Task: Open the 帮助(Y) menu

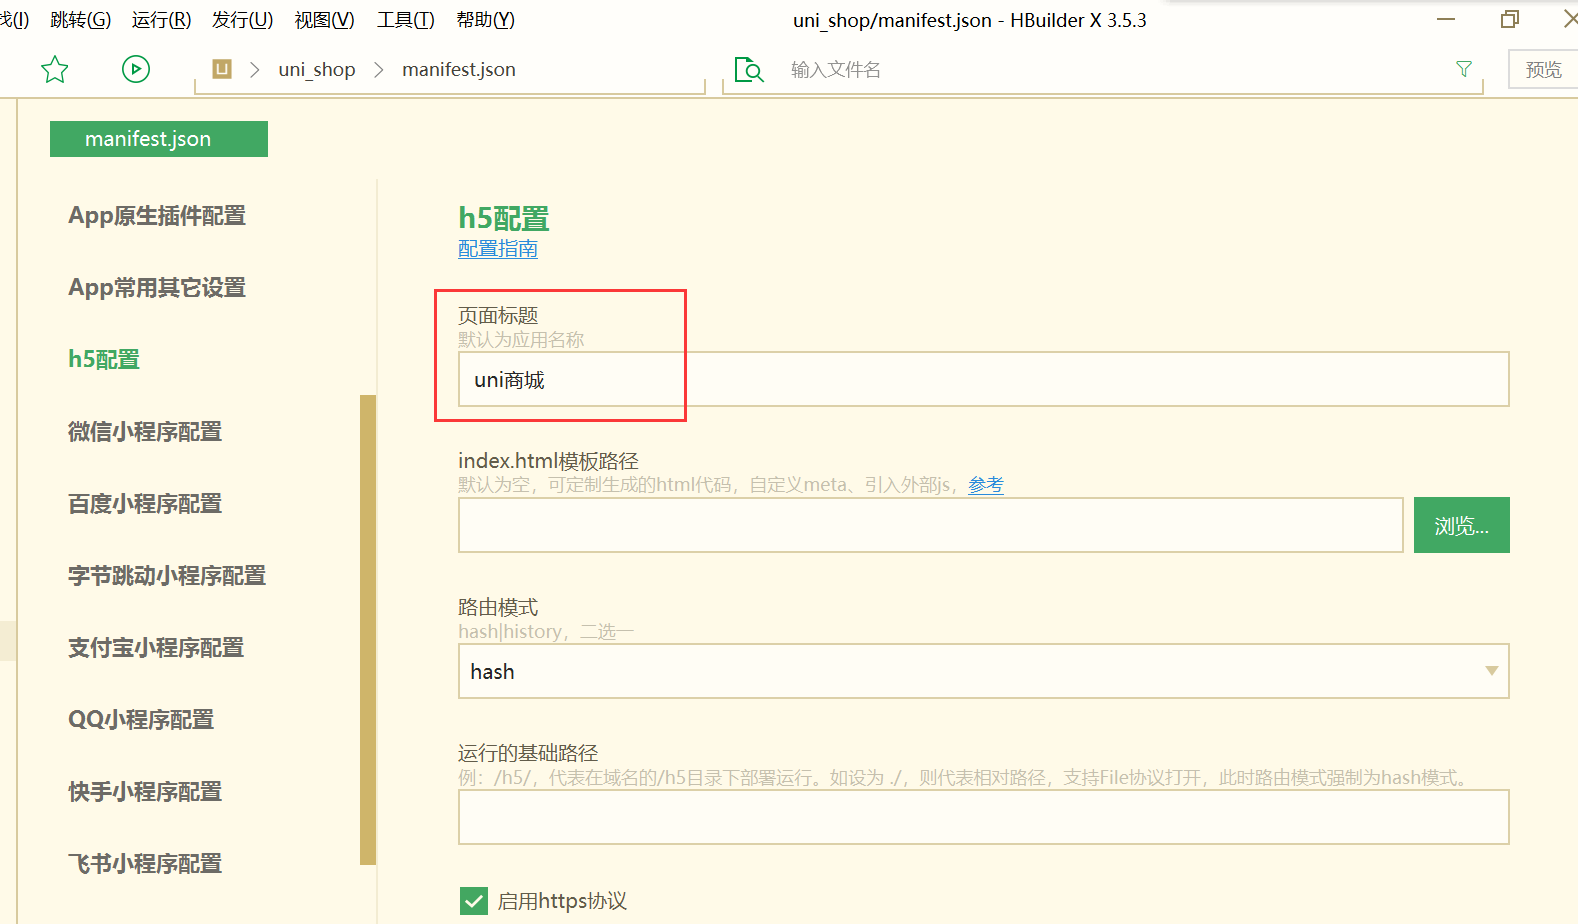Action: 485,20
